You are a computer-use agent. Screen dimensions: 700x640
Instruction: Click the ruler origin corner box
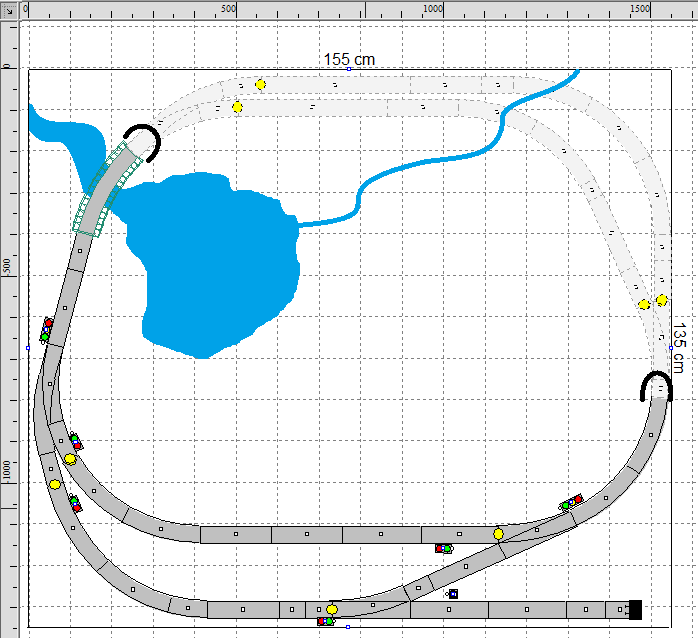(9, 8)
